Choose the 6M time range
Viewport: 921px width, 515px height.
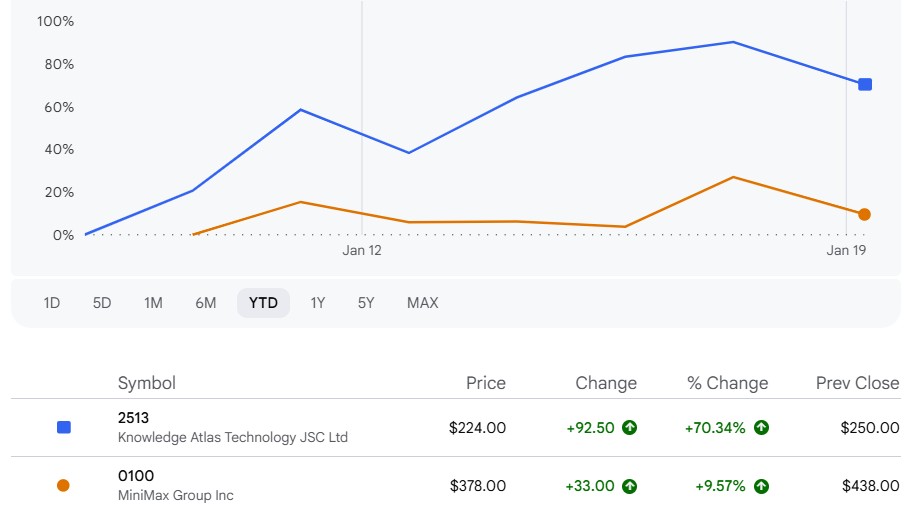pyautogui.click(x=206, y=303)
